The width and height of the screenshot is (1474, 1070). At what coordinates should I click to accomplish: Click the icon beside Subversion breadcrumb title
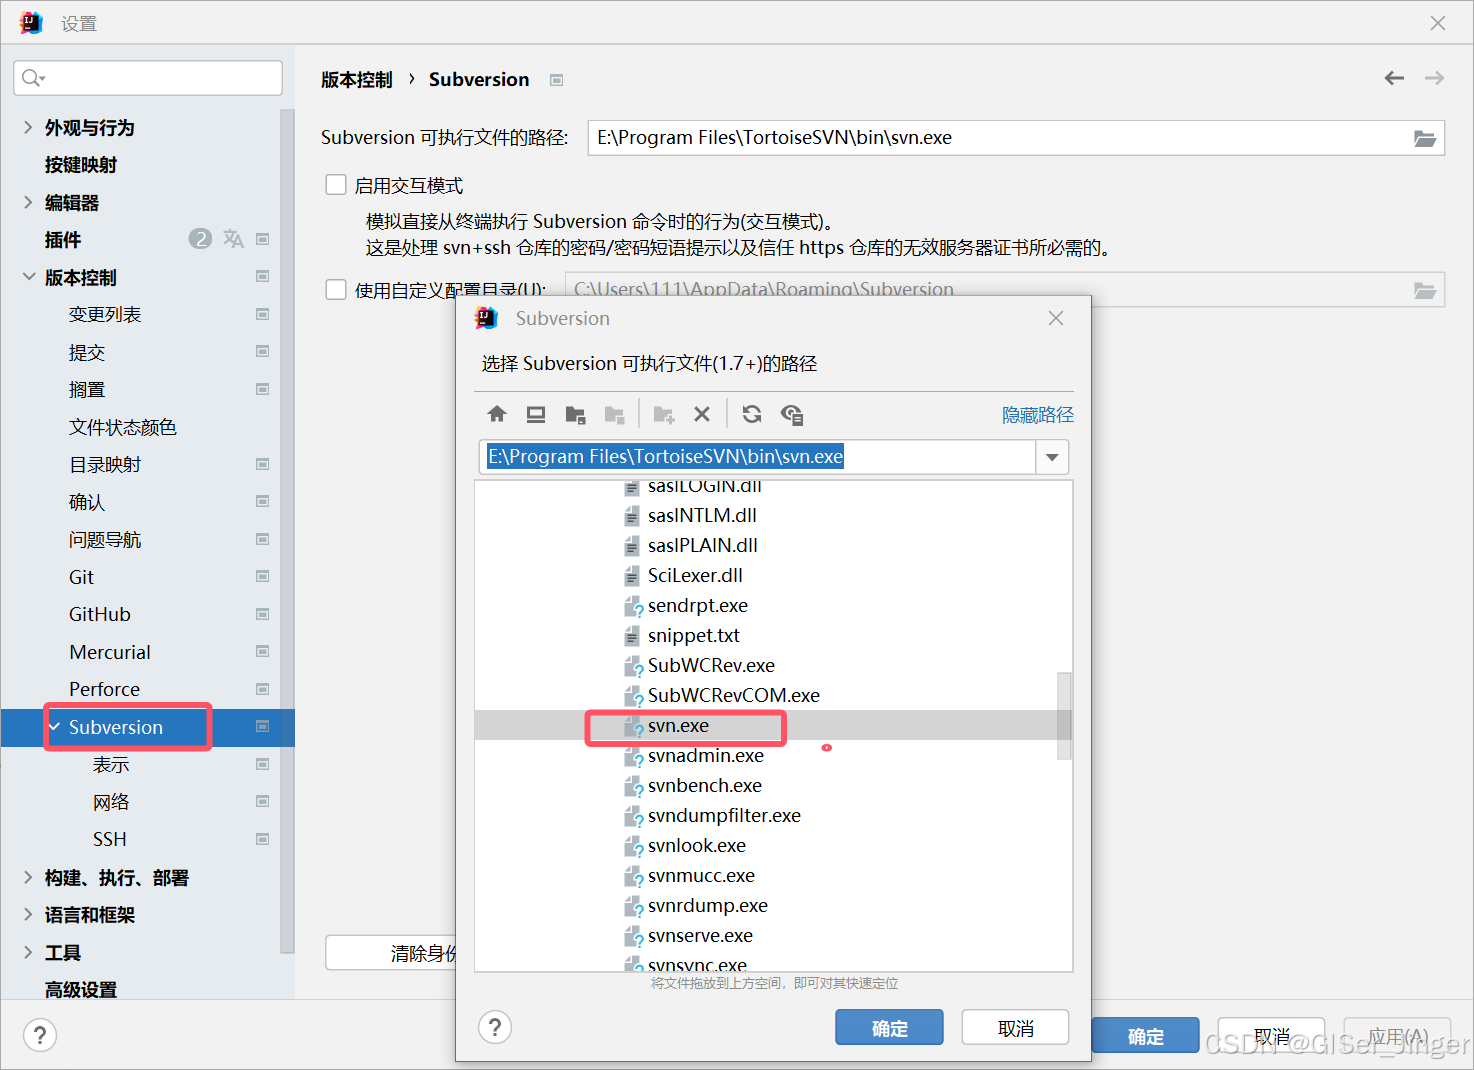557,80
